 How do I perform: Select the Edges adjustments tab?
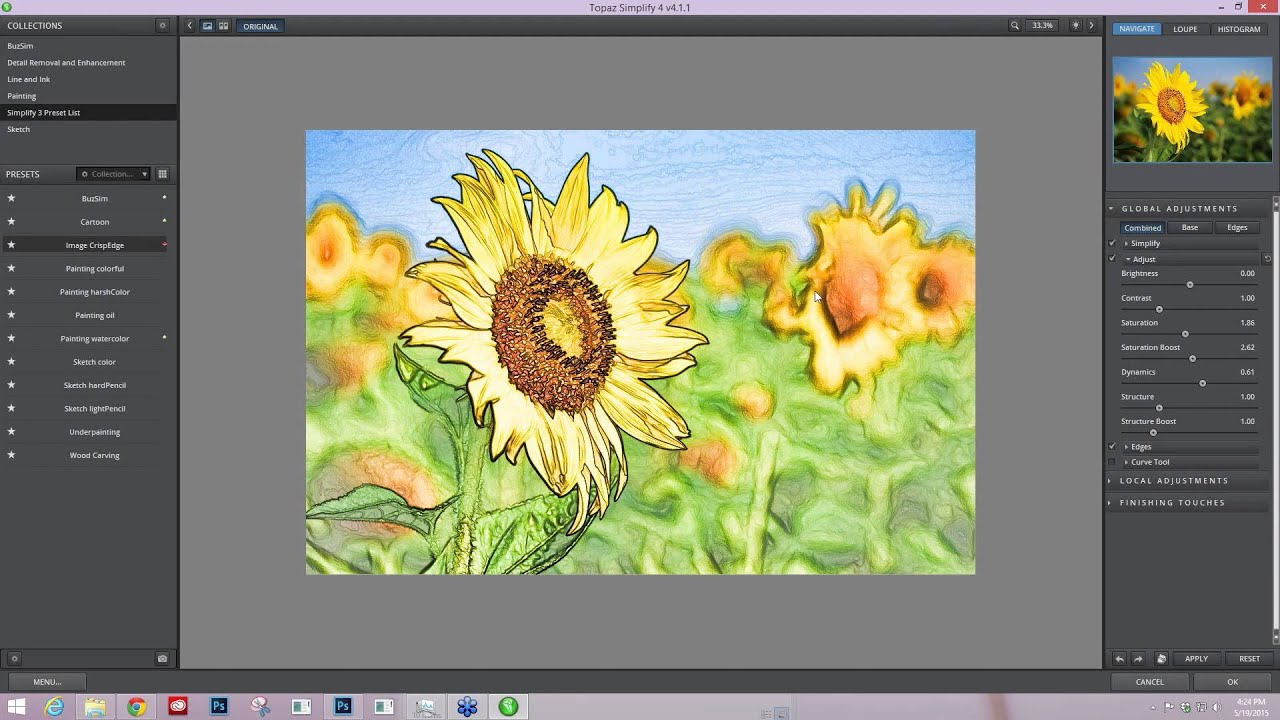(1237, 228)
